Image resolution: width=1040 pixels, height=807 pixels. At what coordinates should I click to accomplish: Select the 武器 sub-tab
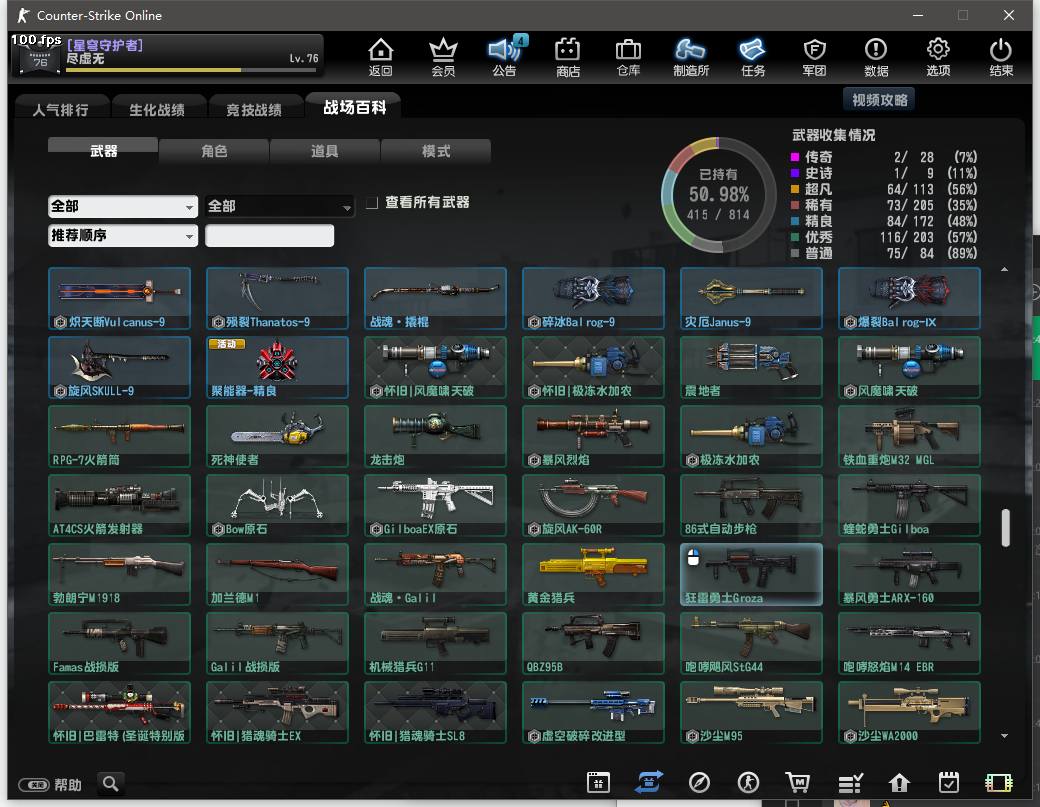tap(103, 150)
